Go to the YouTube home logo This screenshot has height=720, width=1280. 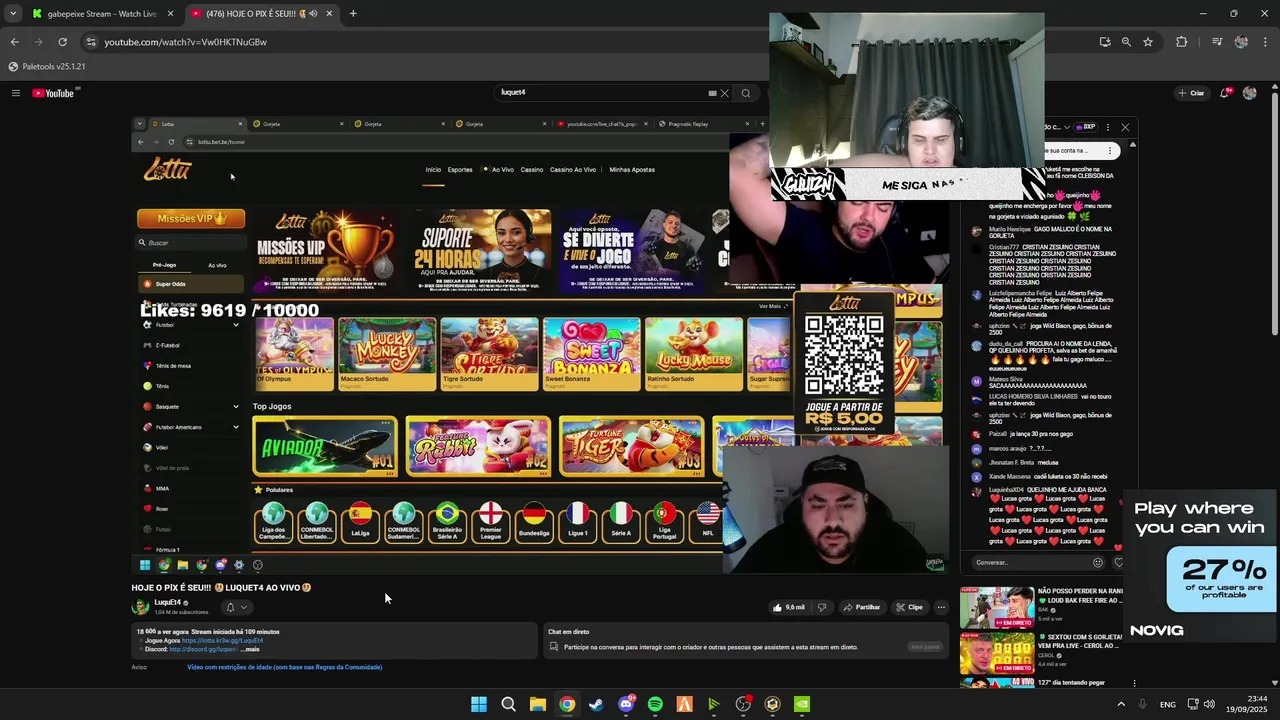(x=53, y=93)
